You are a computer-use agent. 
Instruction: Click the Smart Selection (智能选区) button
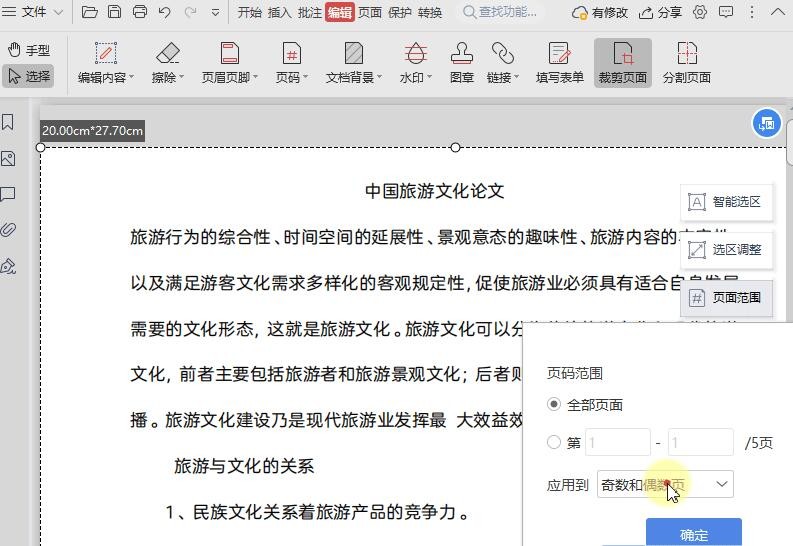tap(726, 202)
